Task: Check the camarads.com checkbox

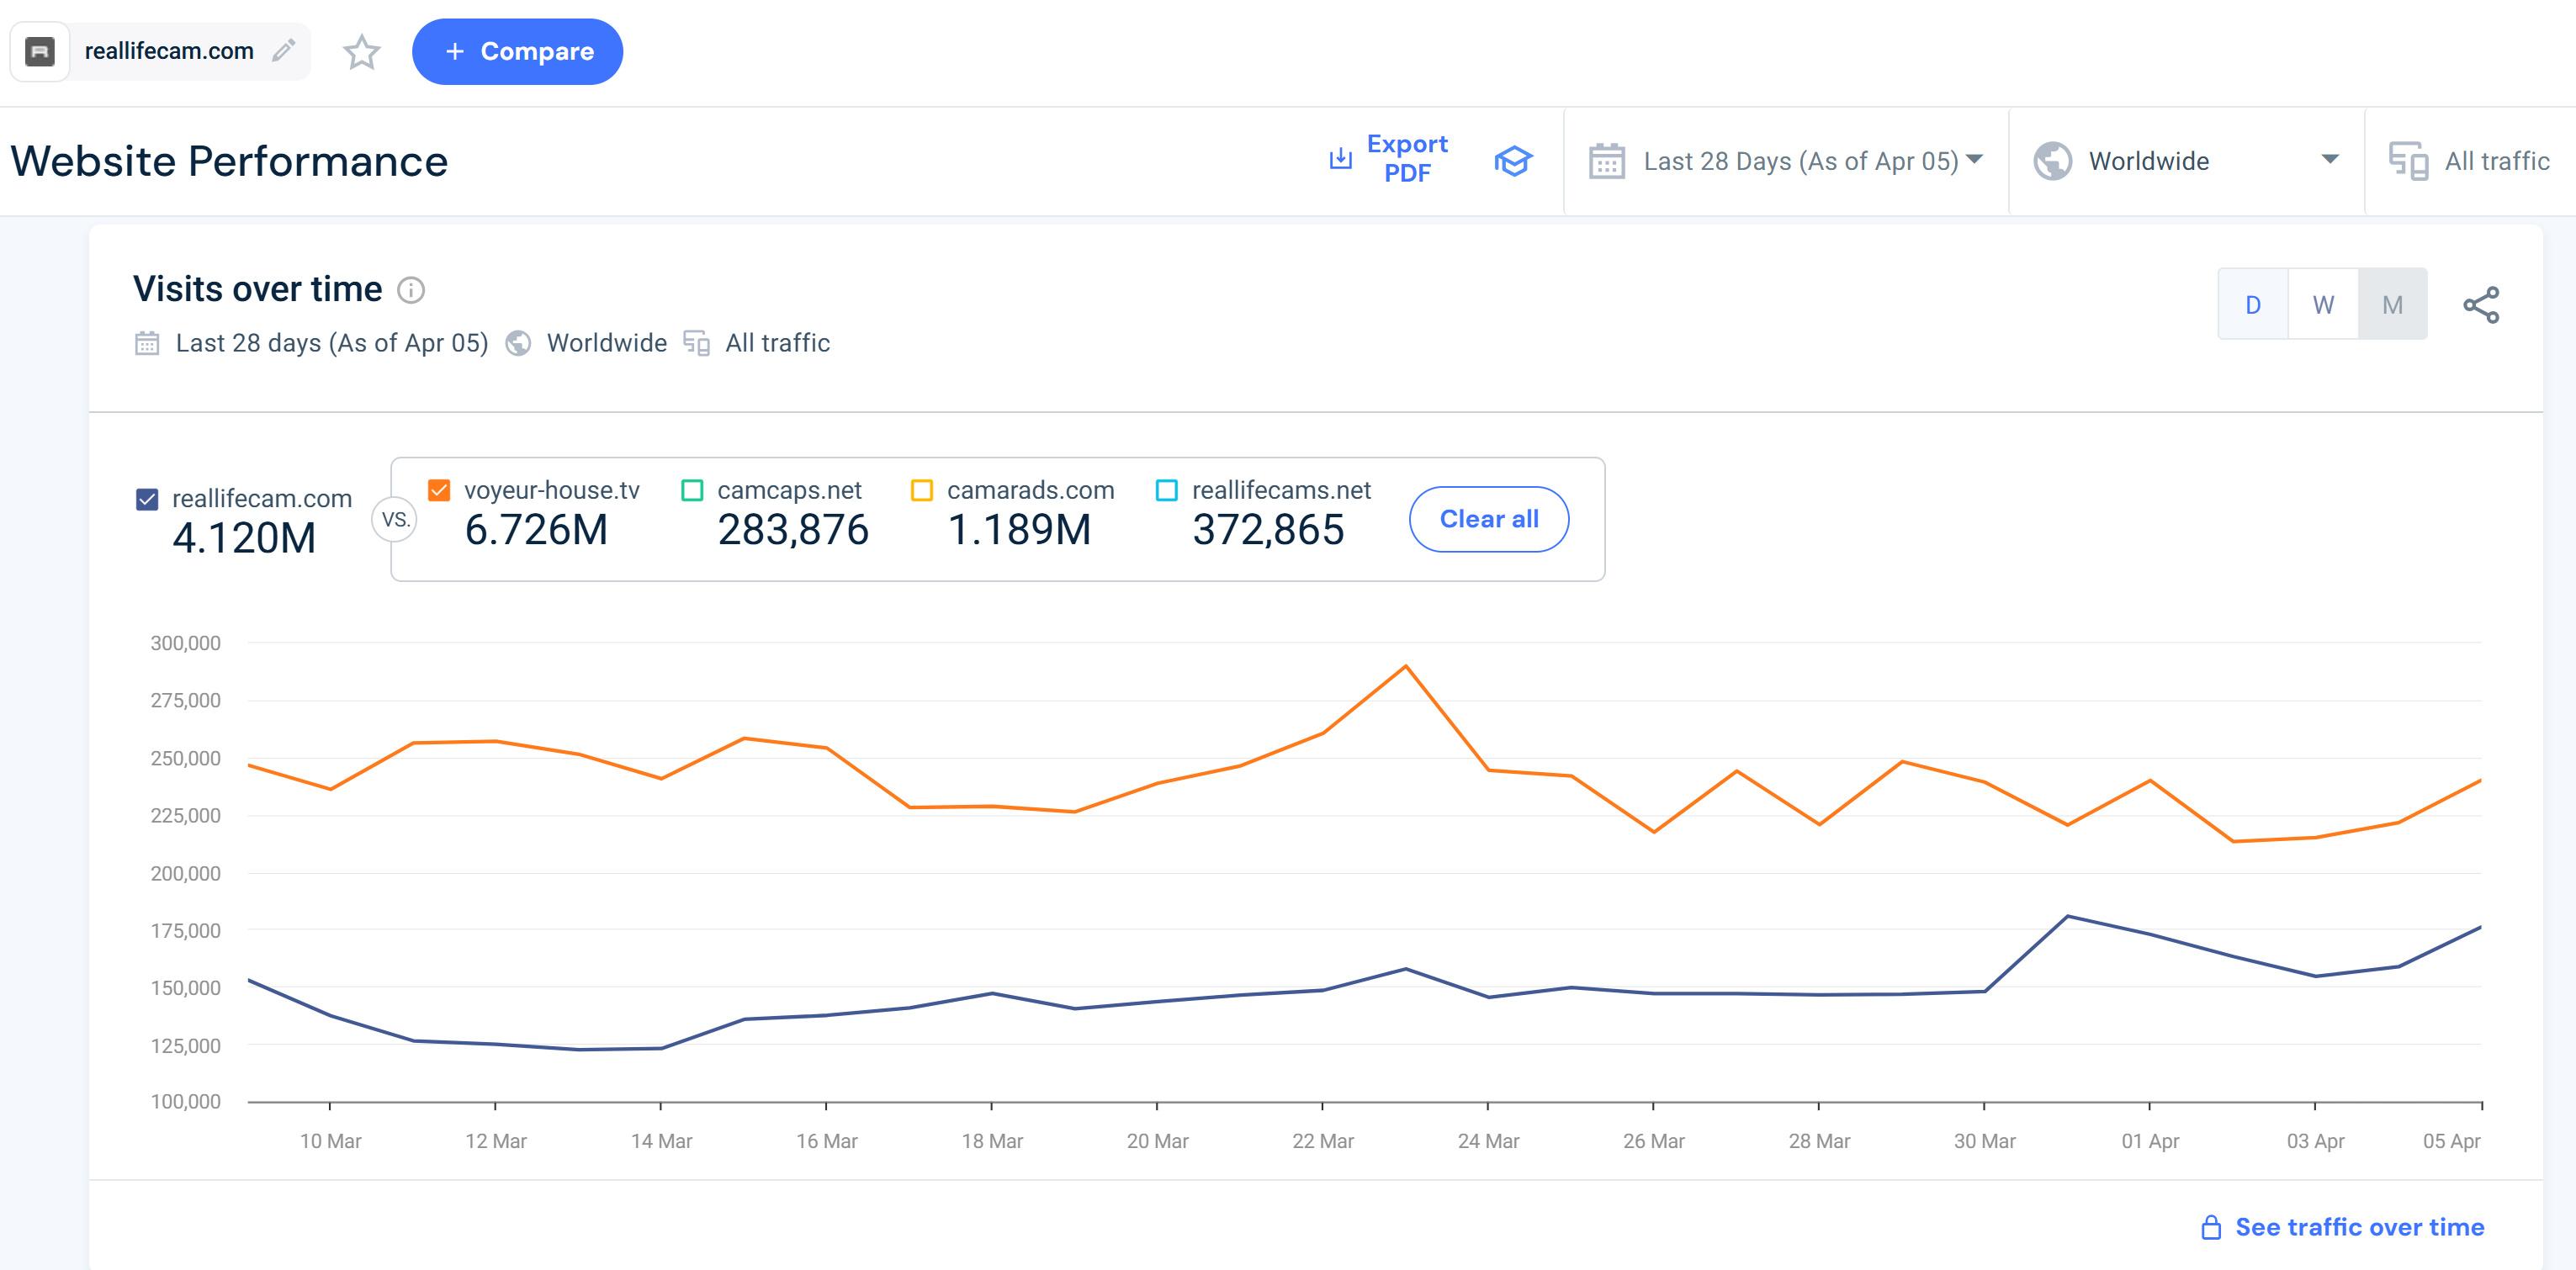Action: [922, 490]
